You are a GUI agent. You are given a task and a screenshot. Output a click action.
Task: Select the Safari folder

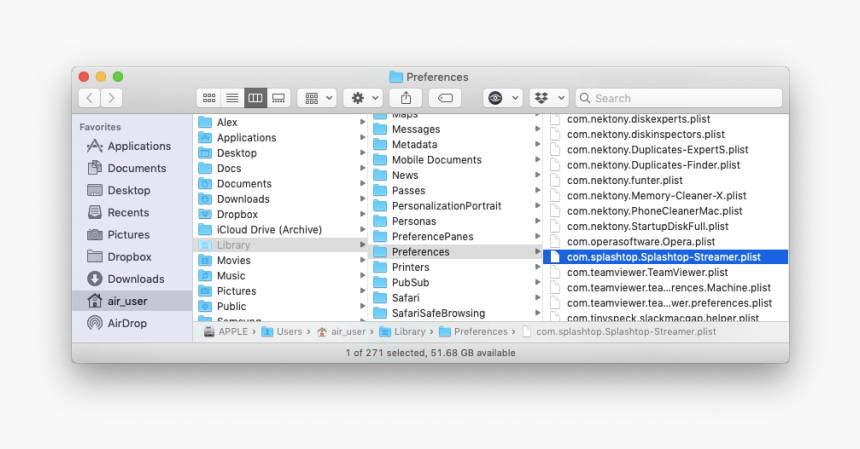coord(456,298)
